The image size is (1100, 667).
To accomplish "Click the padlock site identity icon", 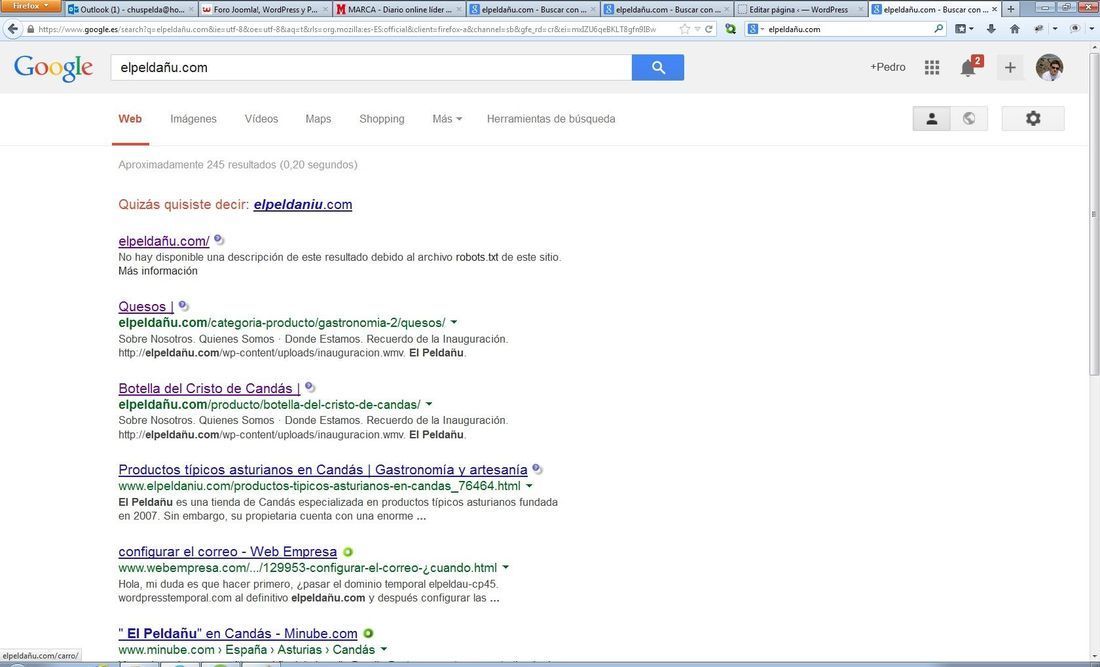I will (30, 29).
